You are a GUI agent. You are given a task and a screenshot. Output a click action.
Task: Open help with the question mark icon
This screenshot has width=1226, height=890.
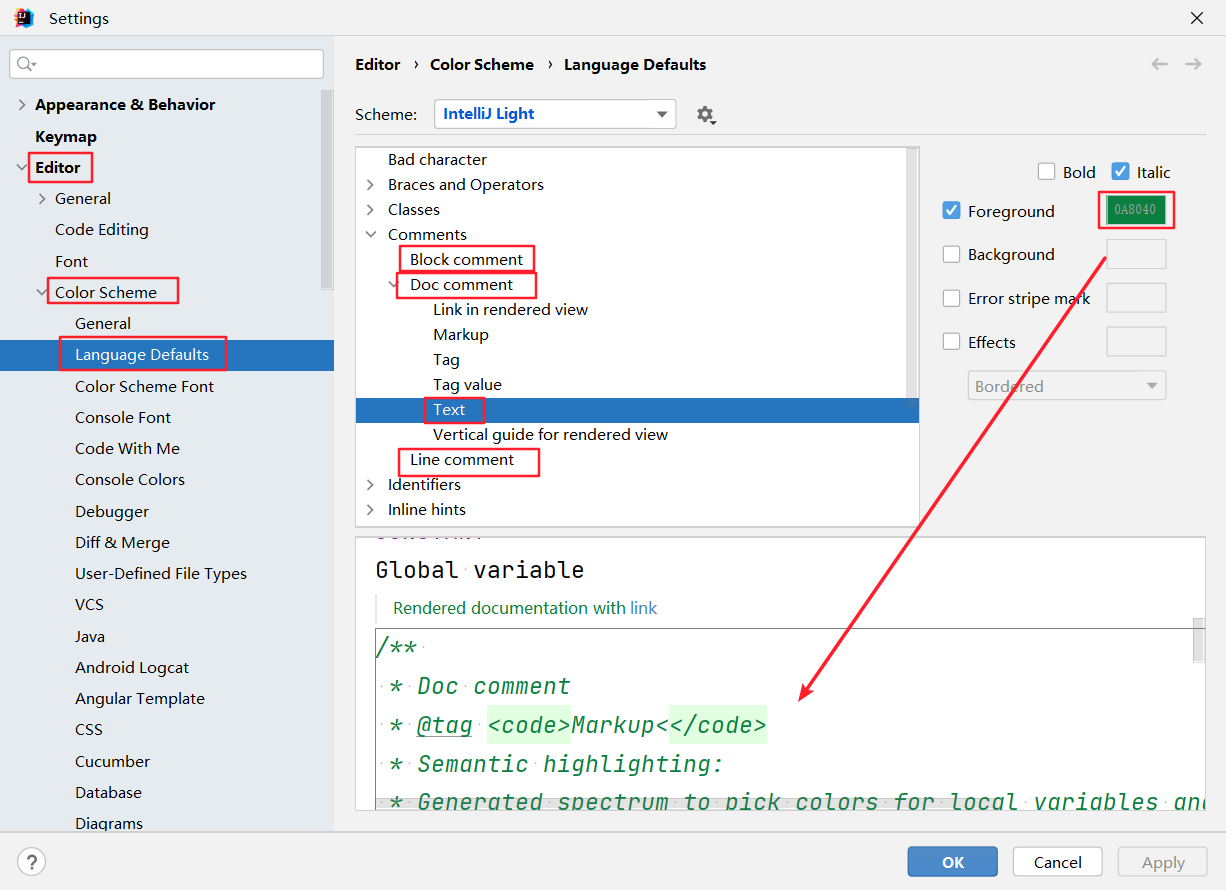(x=31, y=861)
